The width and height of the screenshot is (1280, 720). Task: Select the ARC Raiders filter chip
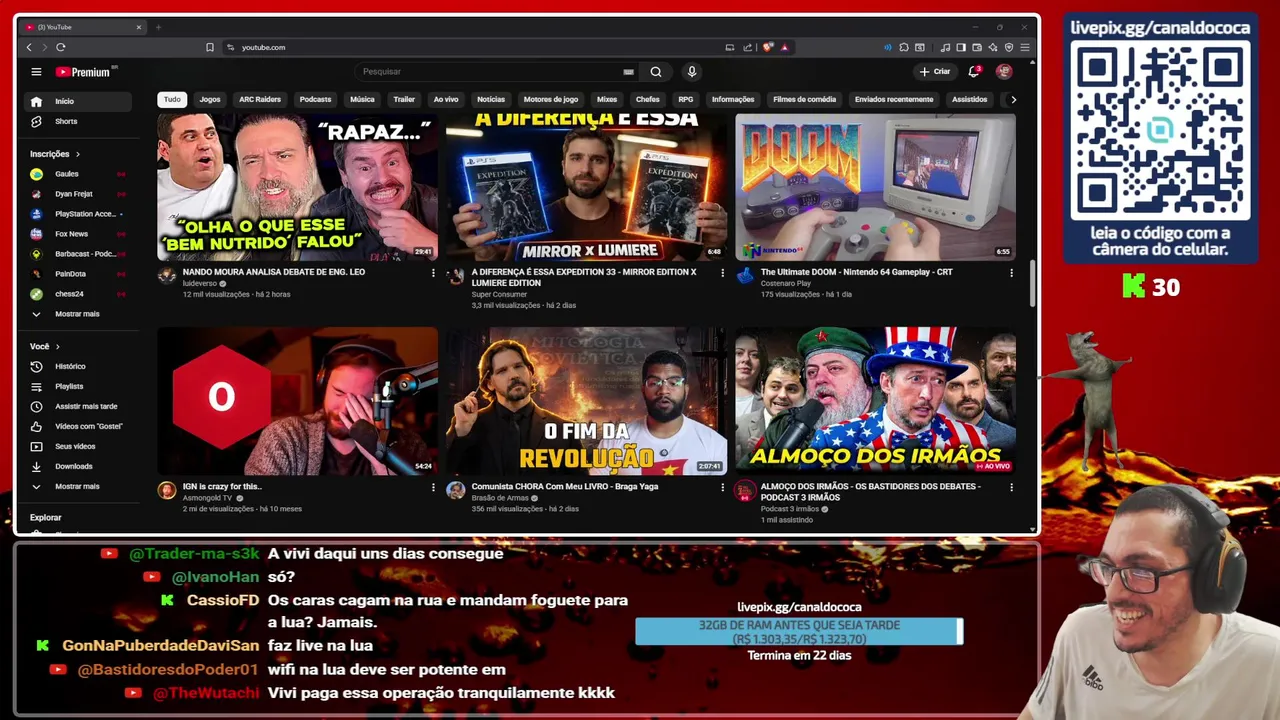(260, 99)
